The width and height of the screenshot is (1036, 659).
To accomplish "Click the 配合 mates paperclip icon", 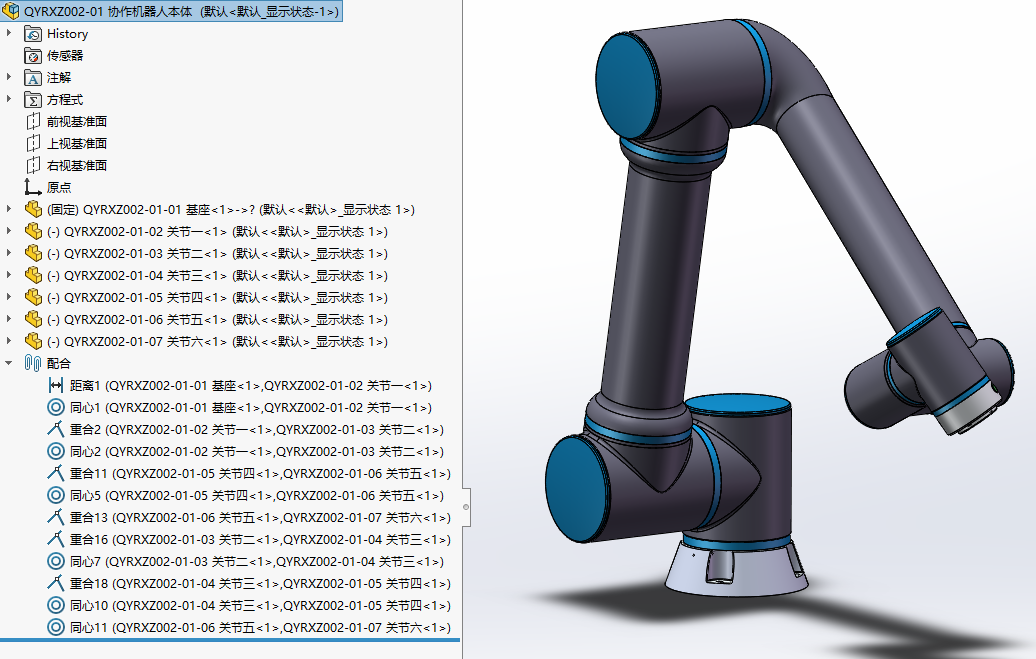I will click(33, 363).
